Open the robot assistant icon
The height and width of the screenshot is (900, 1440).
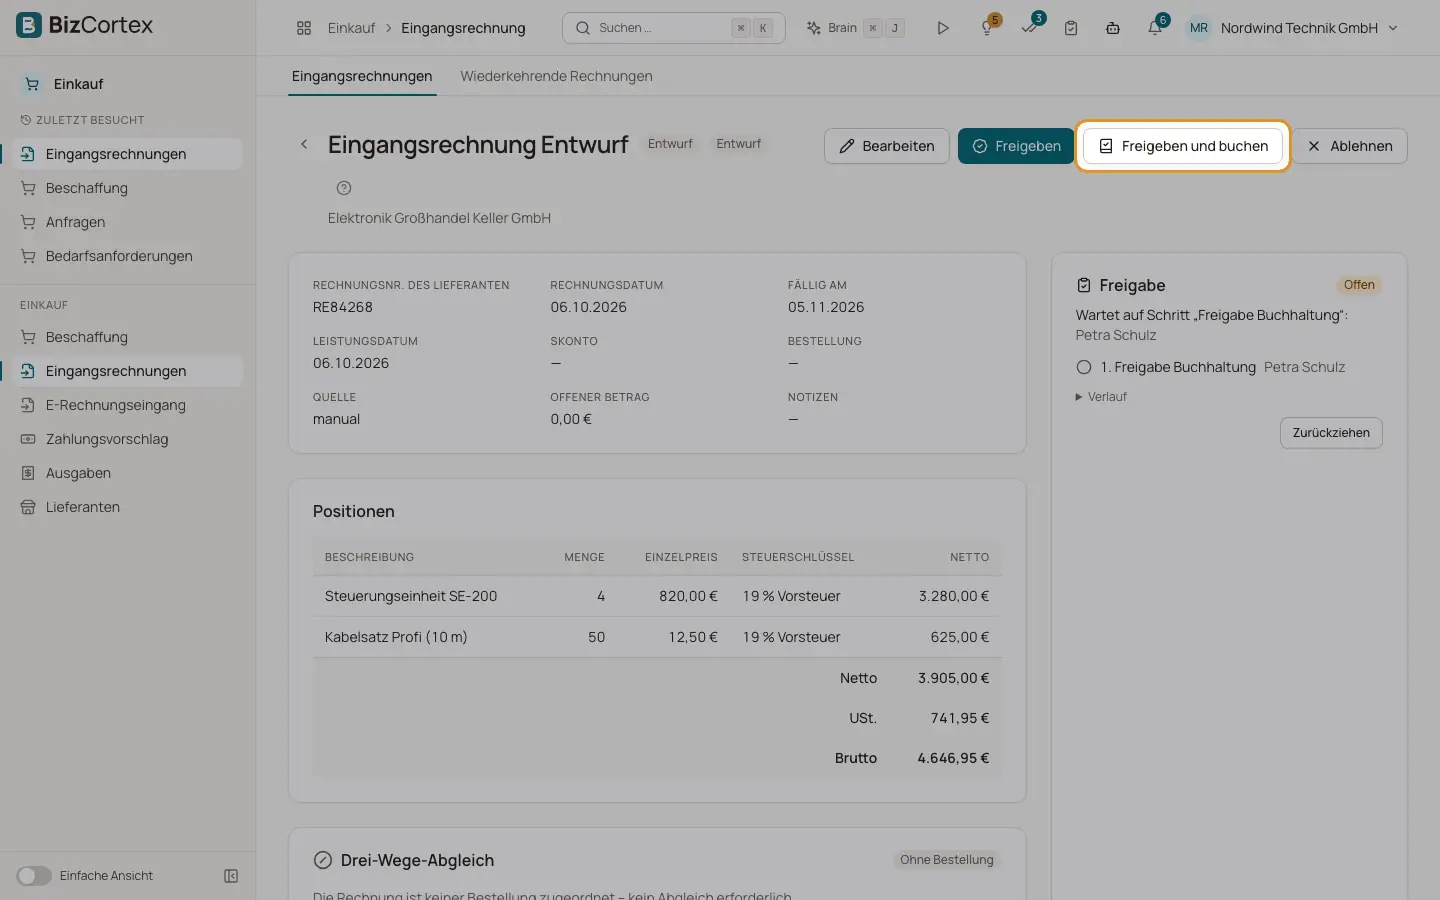click(x=1113, y=28)
